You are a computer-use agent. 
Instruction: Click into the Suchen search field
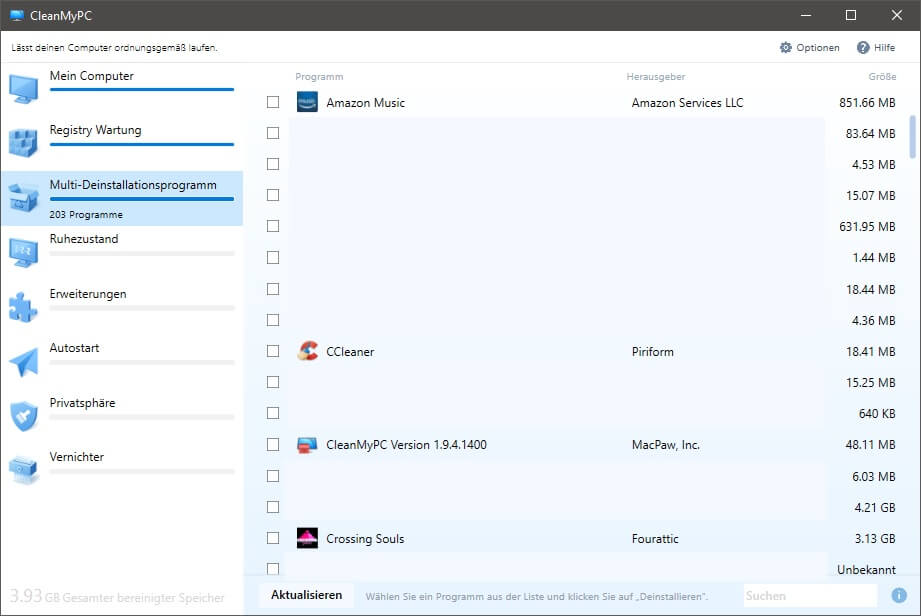click(x=810, y=595)
